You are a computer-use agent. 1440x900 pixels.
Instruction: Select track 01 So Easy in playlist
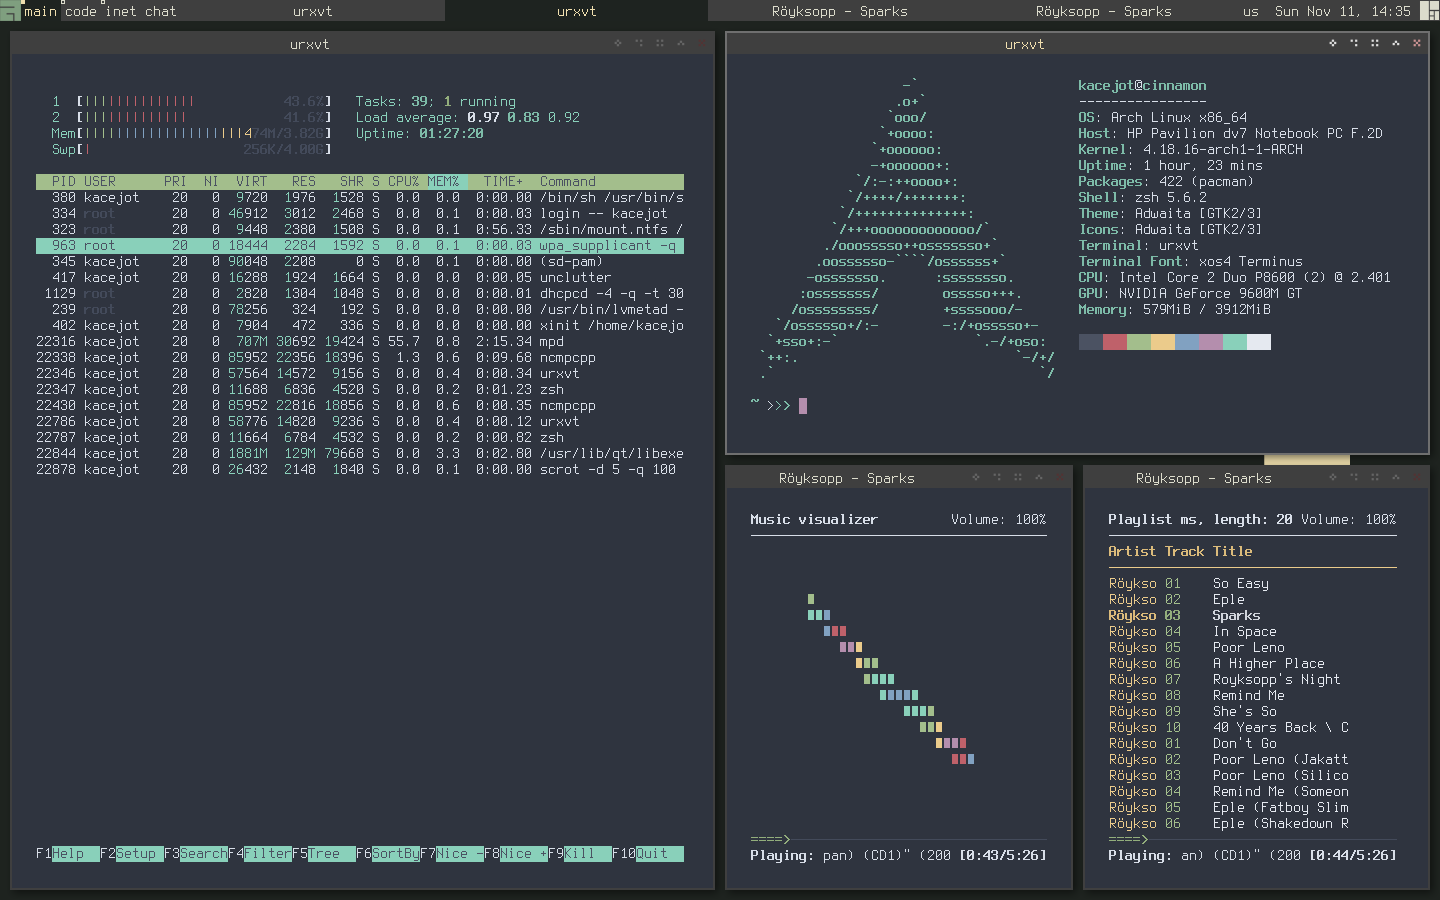tap(1252, 583)
